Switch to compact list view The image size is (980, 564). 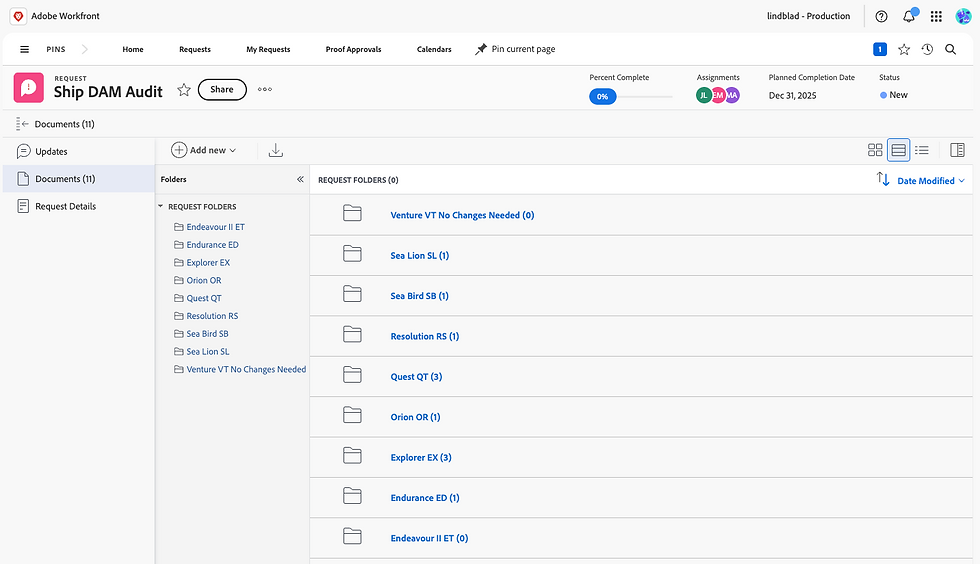pos(922,150)
